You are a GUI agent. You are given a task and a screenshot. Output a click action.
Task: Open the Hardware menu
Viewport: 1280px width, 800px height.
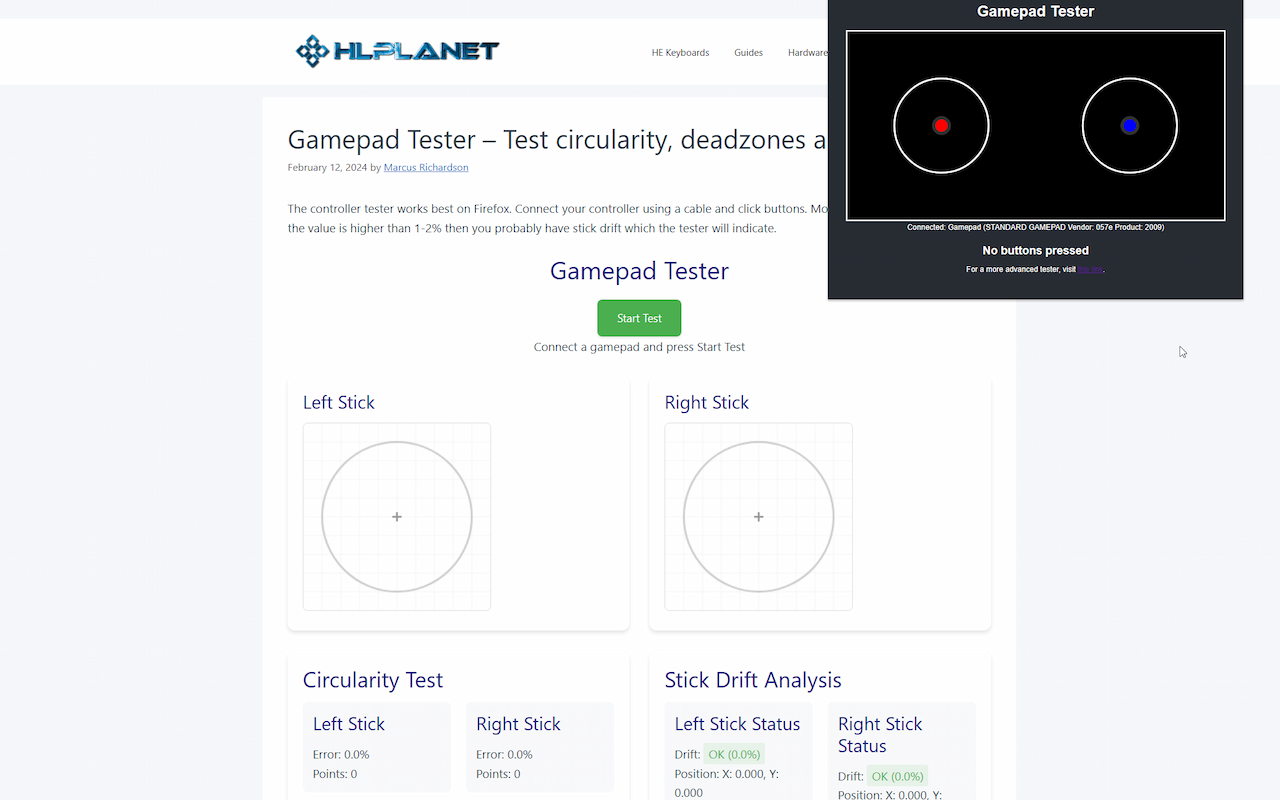click(807, 52)
